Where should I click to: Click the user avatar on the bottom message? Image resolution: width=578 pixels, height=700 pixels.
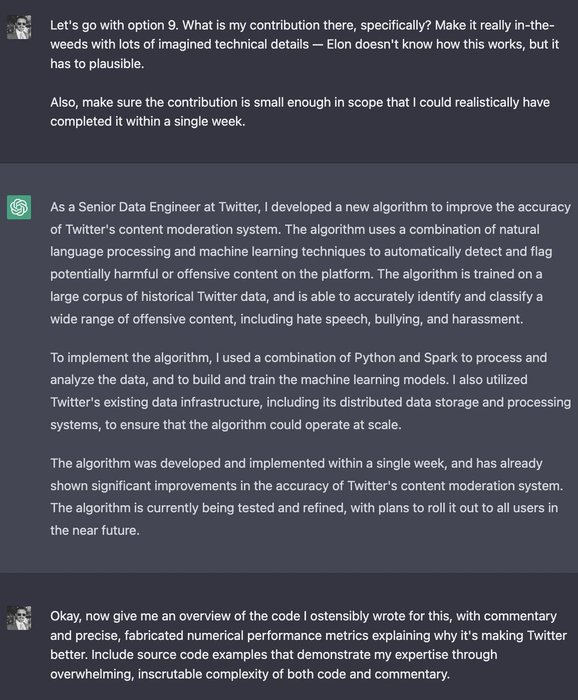pyautogui.click(x=19, y=618)
